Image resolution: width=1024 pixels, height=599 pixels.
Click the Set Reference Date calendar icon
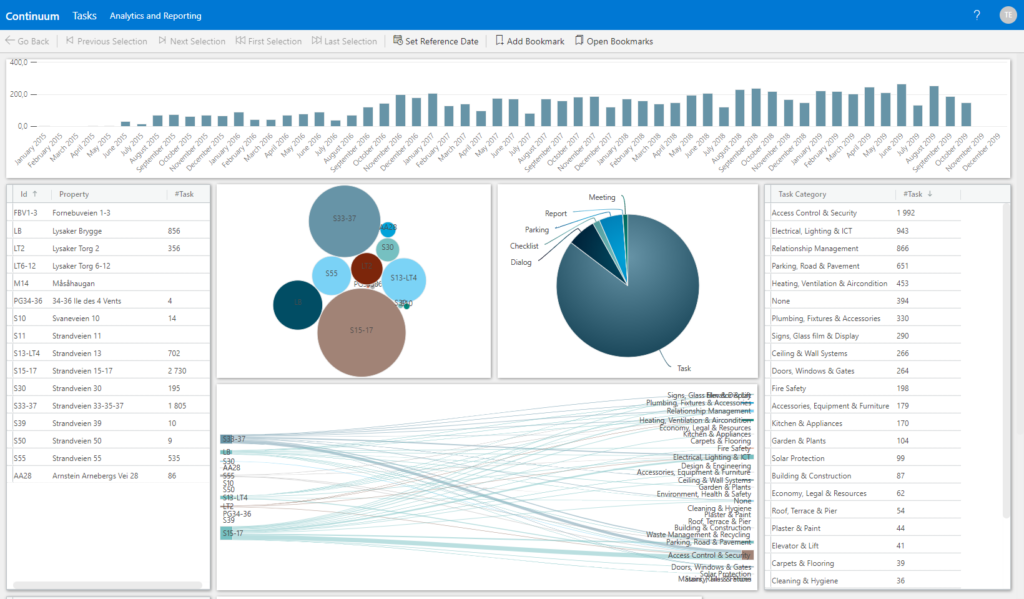pyautogui.click(x=397, y=41)
